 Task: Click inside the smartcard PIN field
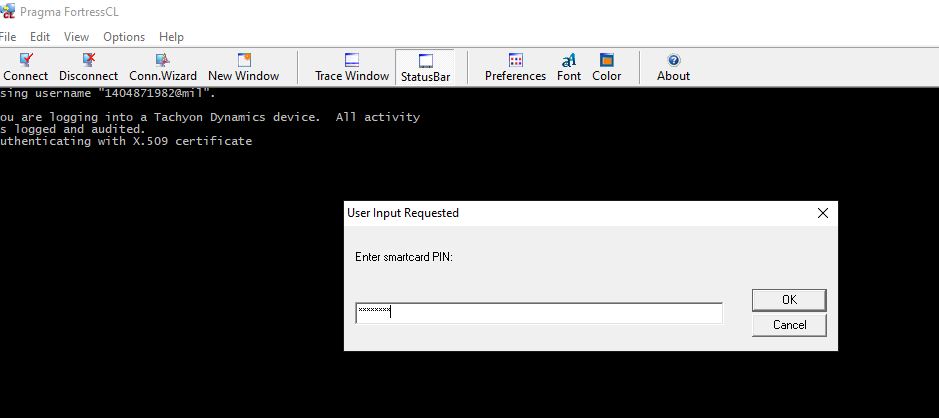tap(539, 313)
